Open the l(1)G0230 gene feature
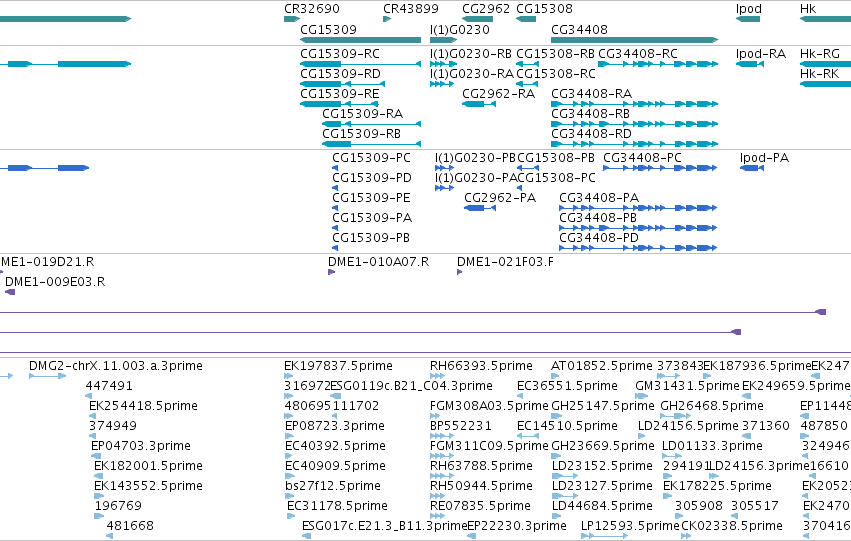851x541 pixels. coord(443,40)
